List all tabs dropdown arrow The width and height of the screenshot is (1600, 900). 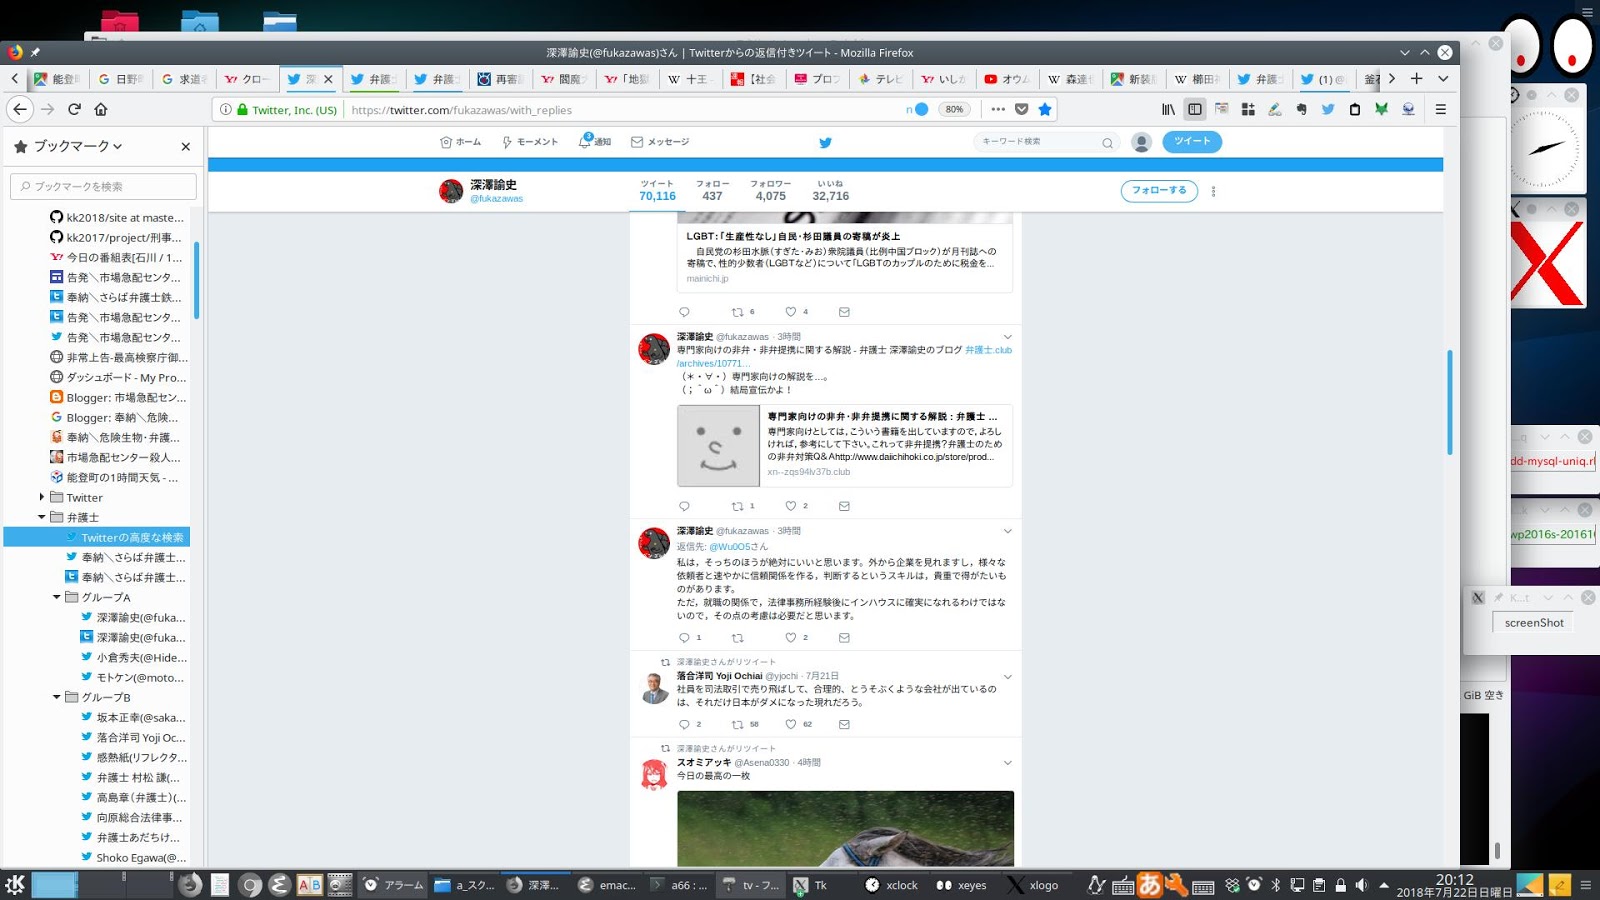coord(1443,79)
